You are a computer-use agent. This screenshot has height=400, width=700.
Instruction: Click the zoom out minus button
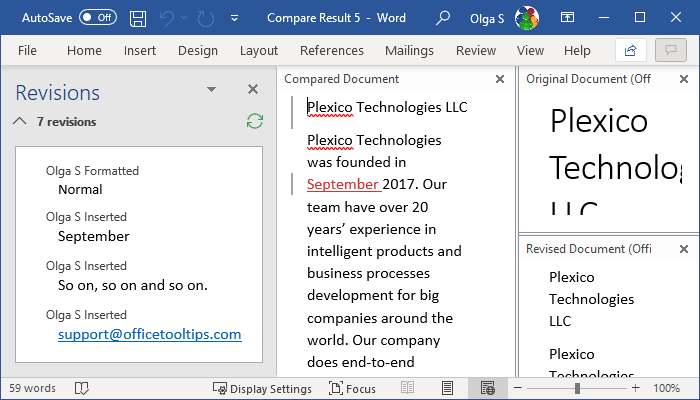(518, 388)
